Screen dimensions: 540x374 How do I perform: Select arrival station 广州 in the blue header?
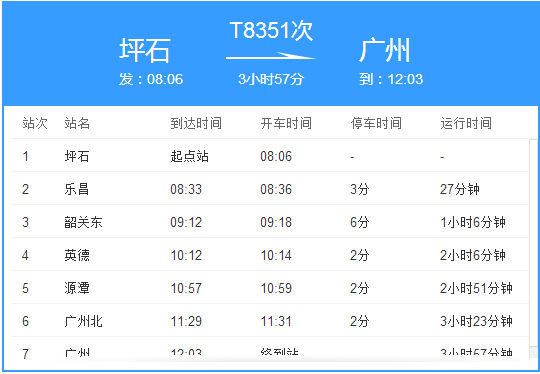coord(384,51)
